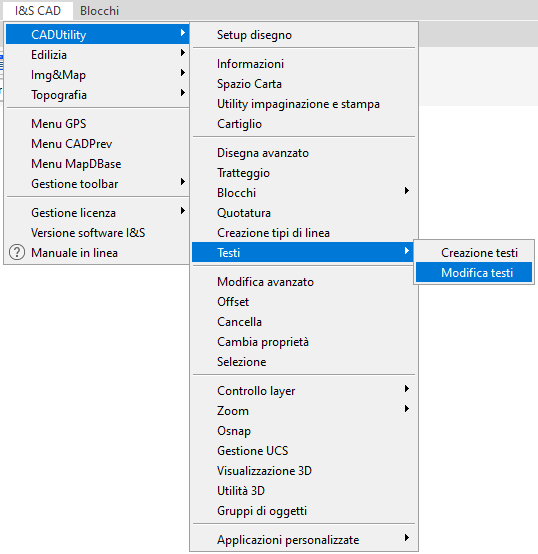Viewport: 538px width, 554px height.
Task: Select Informazioni in the CADUtility submenu
Action: (304, 64)
